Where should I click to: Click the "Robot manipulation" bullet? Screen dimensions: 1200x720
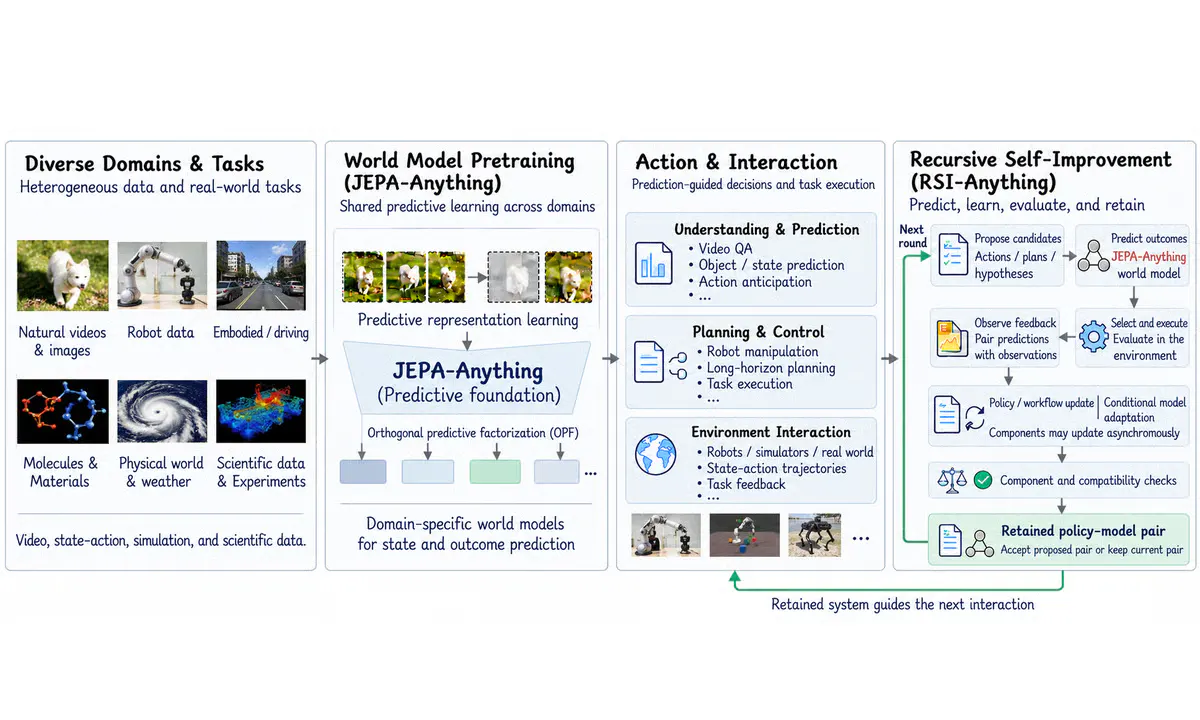(x=762, y=352)
